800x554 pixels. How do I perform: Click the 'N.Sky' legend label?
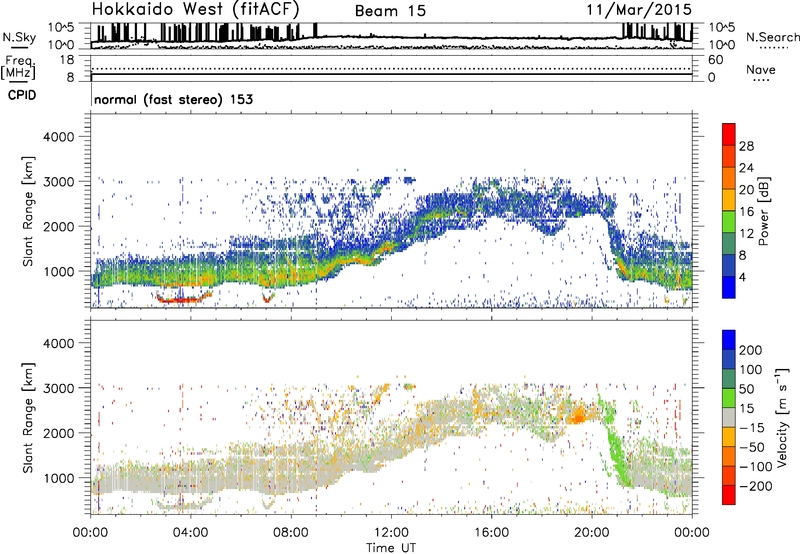pyautogui.click(x=19, y=37)
